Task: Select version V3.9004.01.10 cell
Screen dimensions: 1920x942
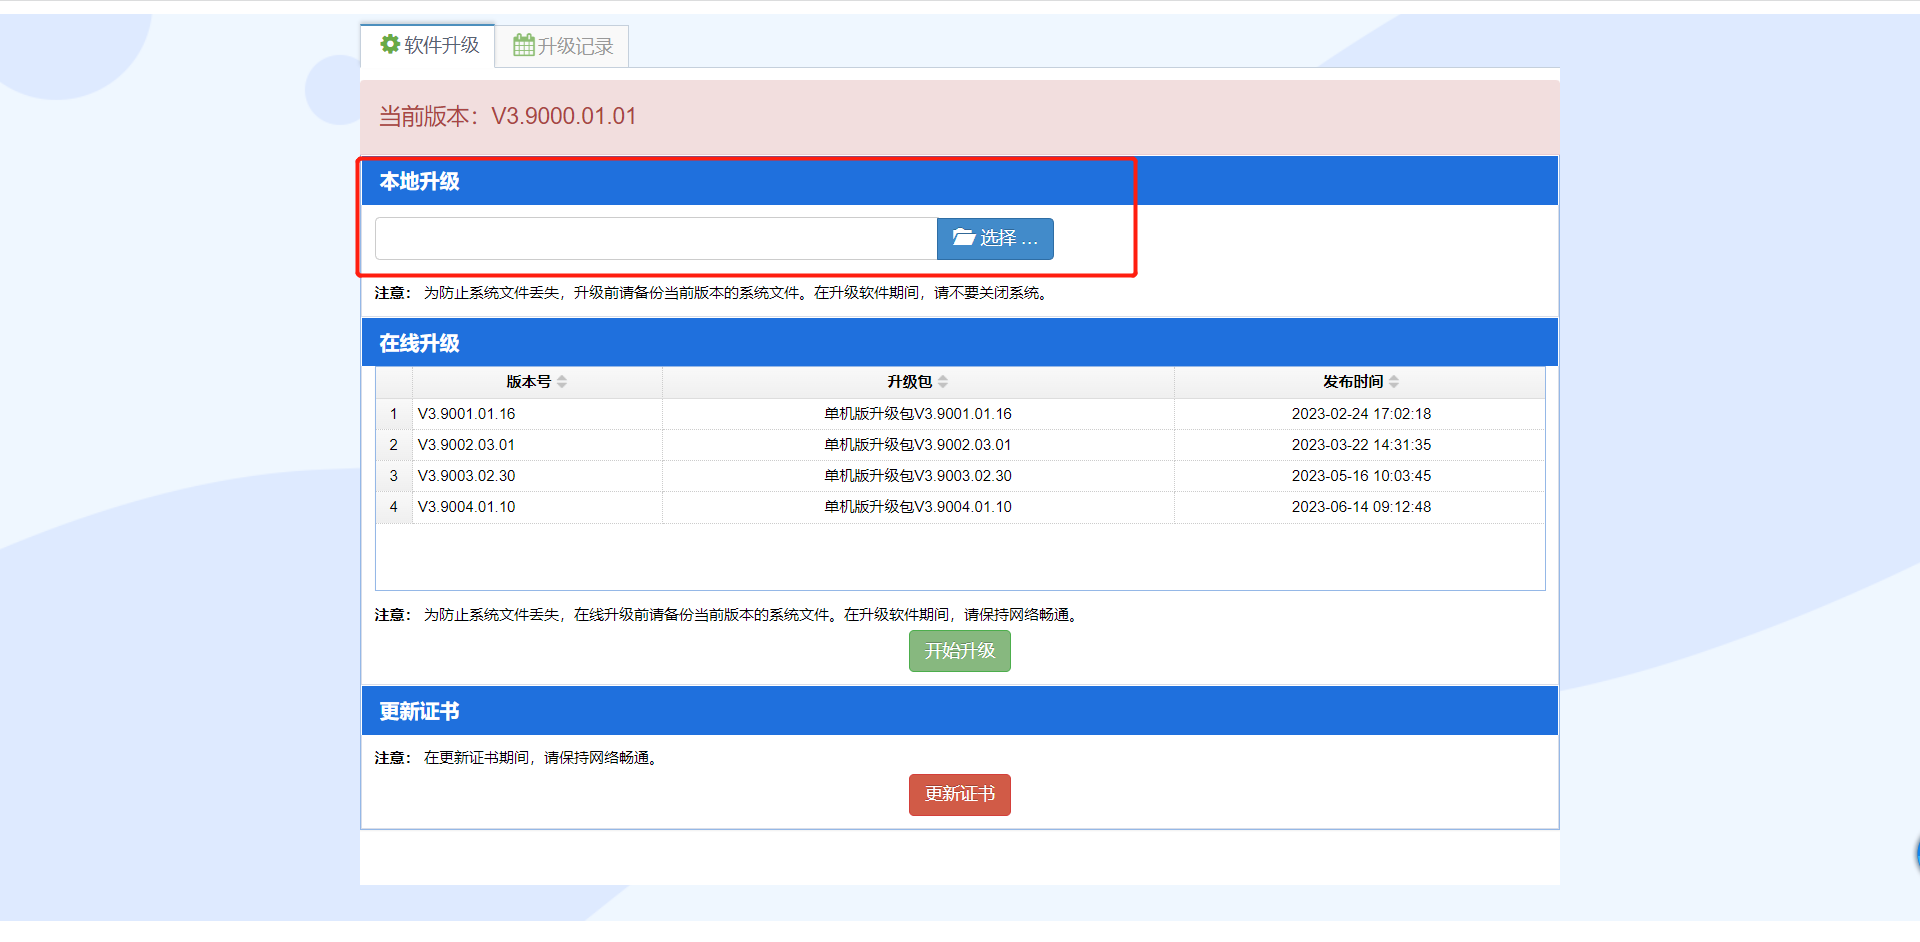Action: coord(537,507)
